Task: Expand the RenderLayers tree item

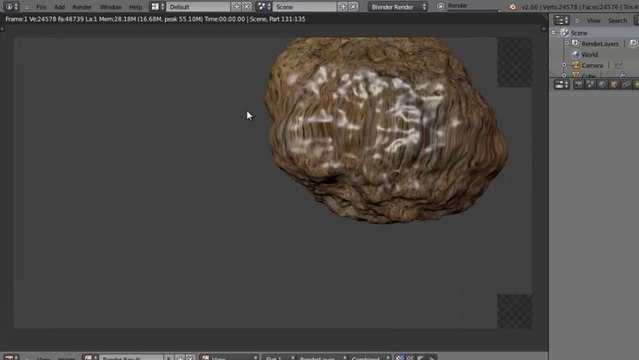Action: point(567,44)
